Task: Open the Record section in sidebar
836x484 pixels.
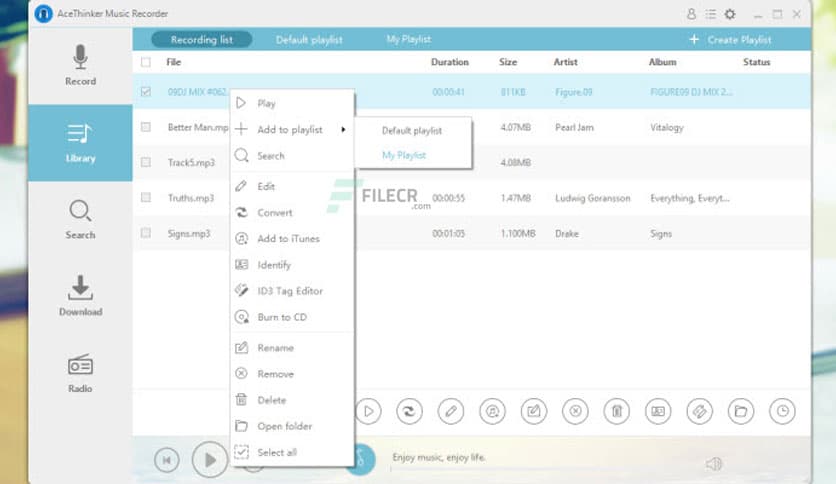Action: (x=81, y=66)
